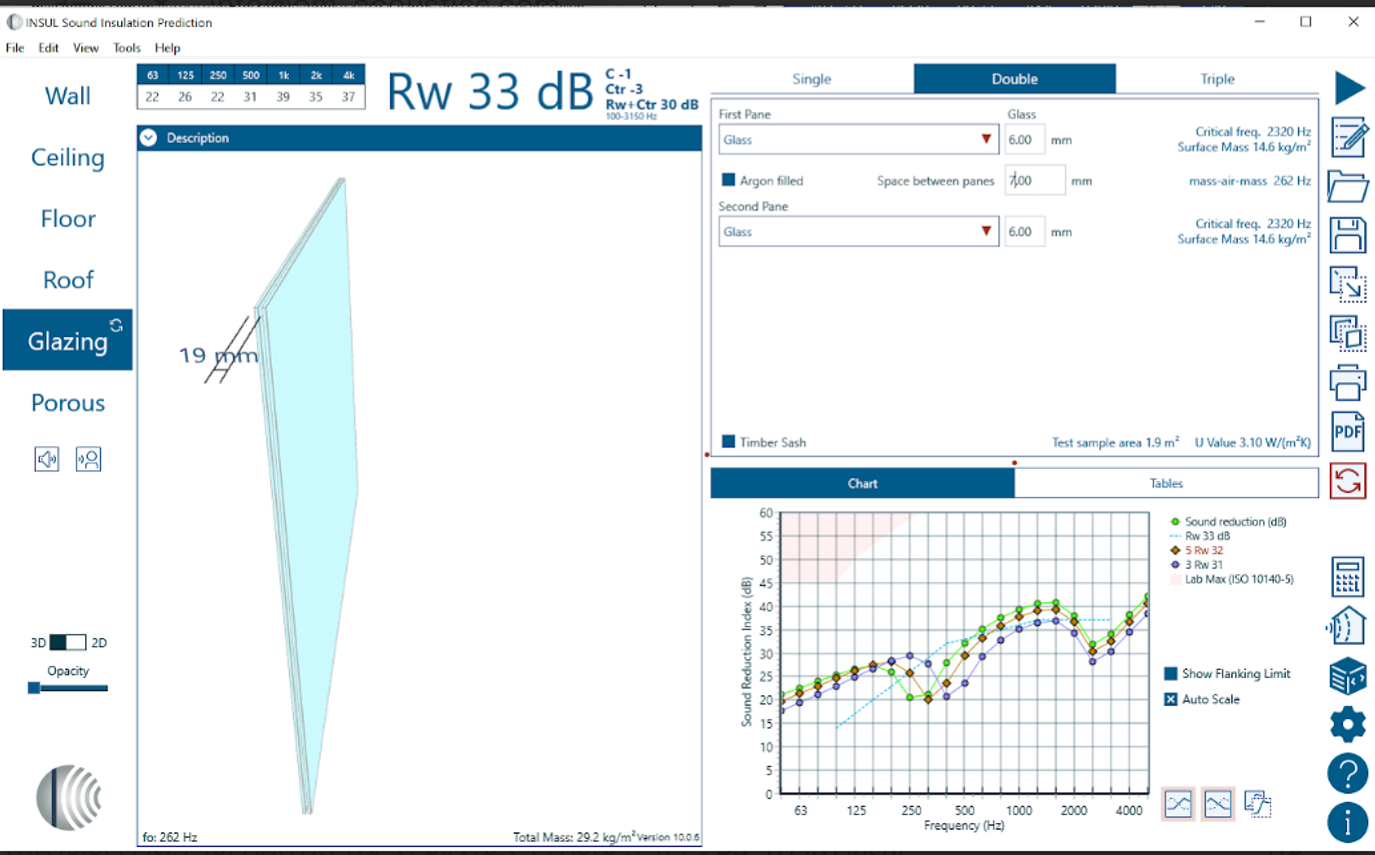Click the large Rw 33 dB result
This screenshot has height=855, width=1375.
490,92
